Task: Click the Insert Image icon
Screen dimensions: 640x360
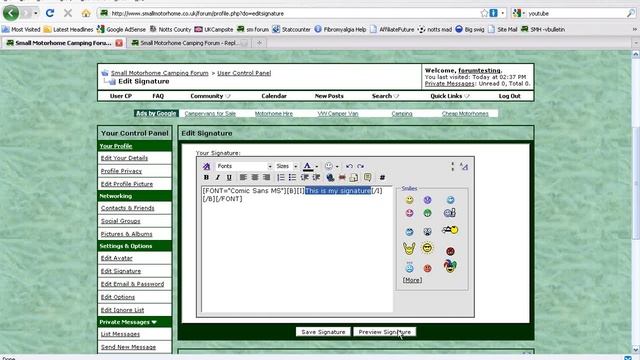Action: pyautogui.click(x=354, y=177)
